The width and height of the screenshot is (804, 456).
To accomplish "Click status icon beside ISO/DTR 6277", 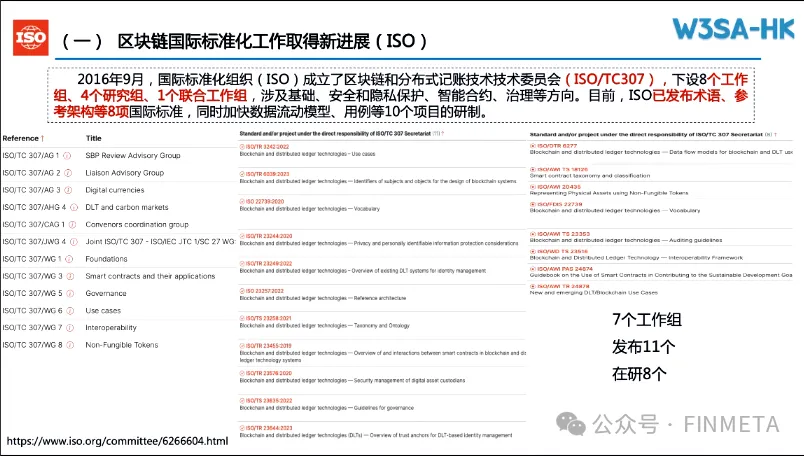I will click(531, 146).
